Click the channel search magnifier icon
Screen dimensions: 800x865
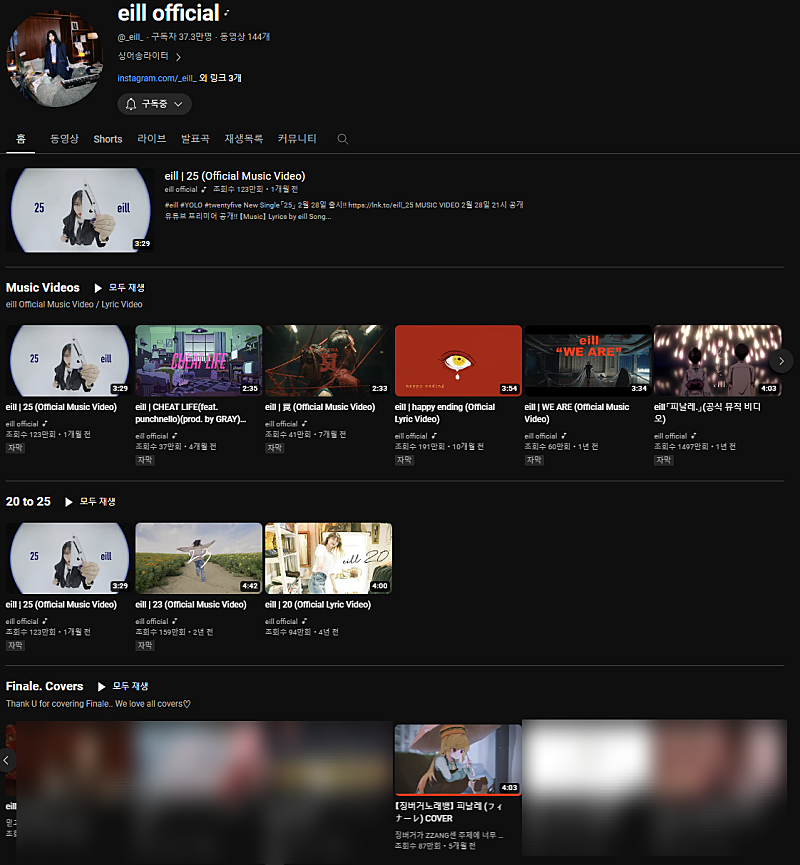(x=343, y=139)
